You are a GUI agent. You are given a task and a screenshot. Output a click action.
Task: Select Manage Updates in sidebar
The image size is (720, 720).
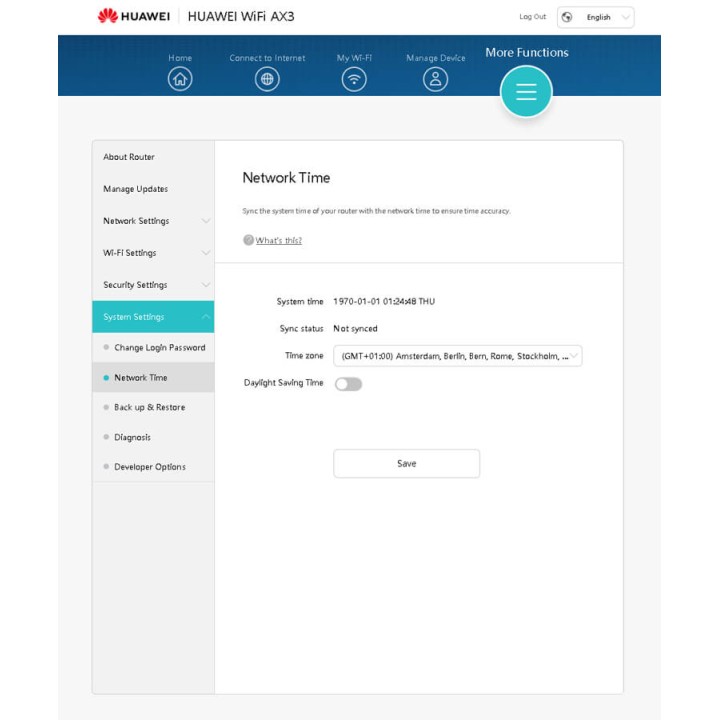153,189
